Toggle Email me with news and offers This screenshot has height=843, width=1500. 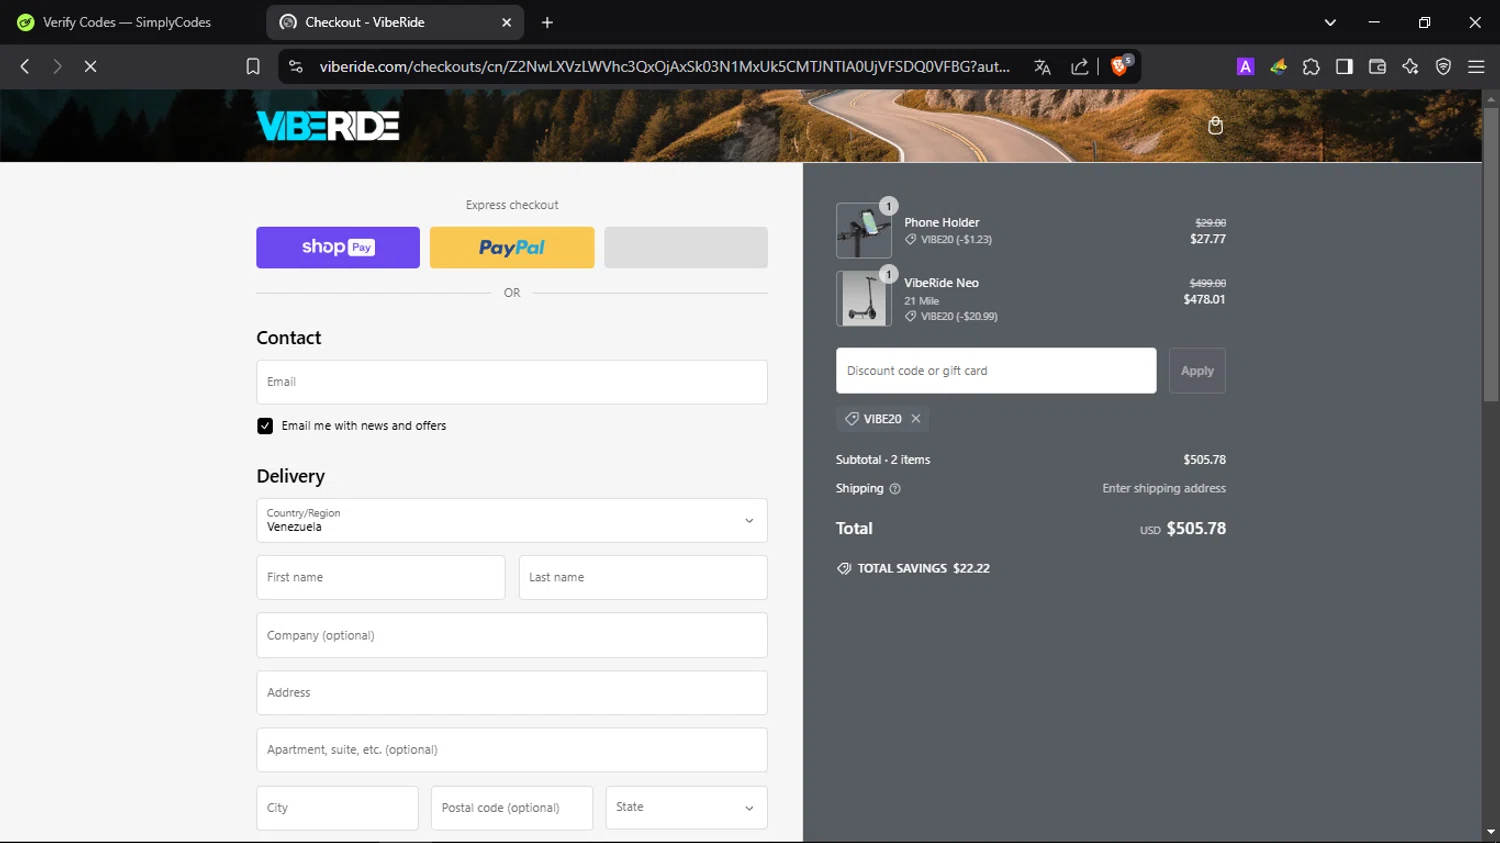click(x=265, y=426)
